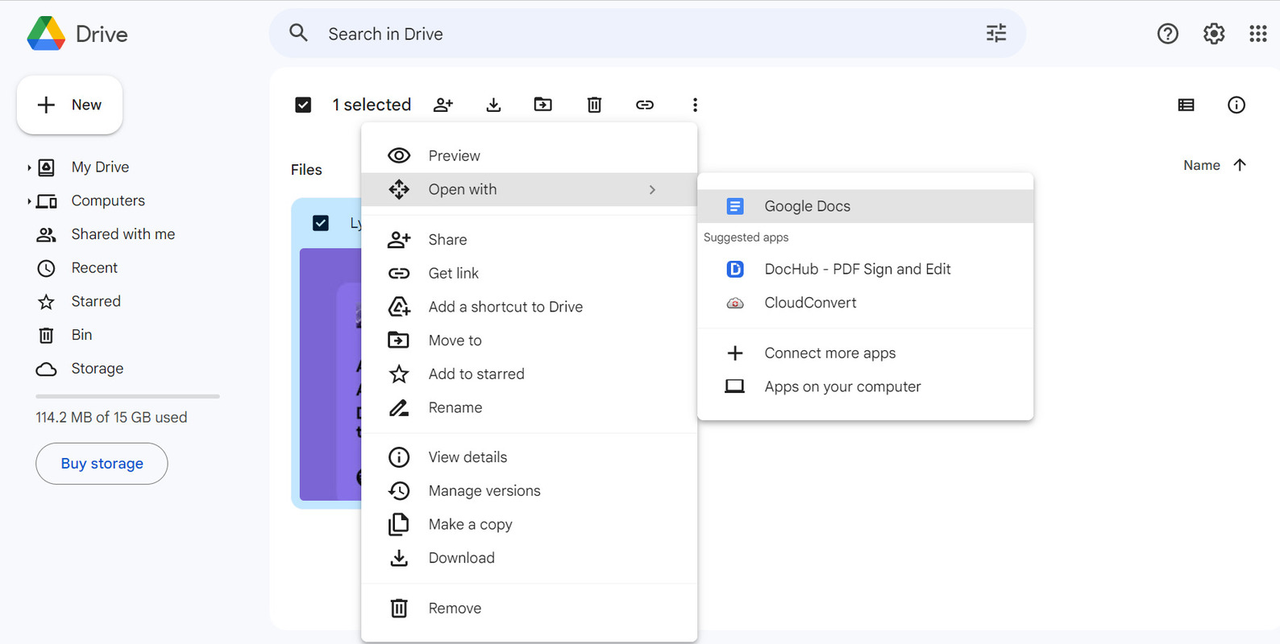The height and width of the screenshot is (644, 1280).
Task: Untick the file card checkbox
Action: (321, 223)
